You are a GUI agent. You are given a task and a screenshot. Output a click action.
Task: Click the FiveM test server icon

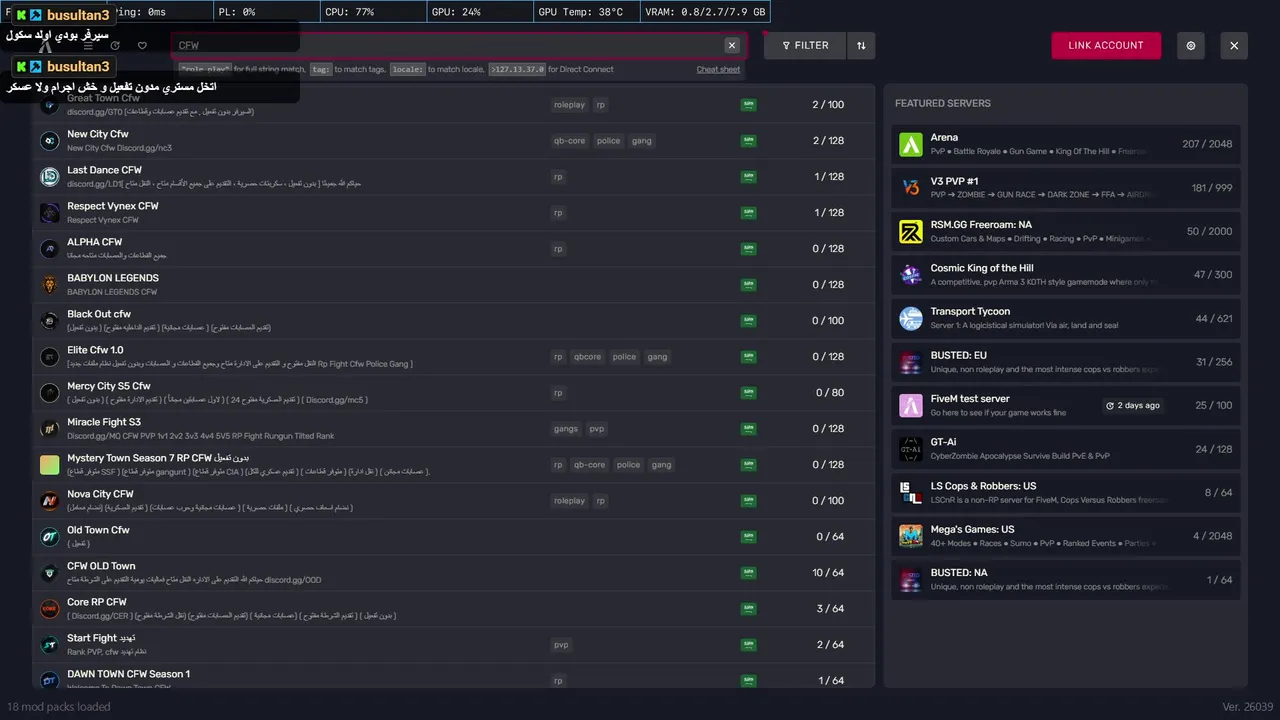(x=911, y=405)
